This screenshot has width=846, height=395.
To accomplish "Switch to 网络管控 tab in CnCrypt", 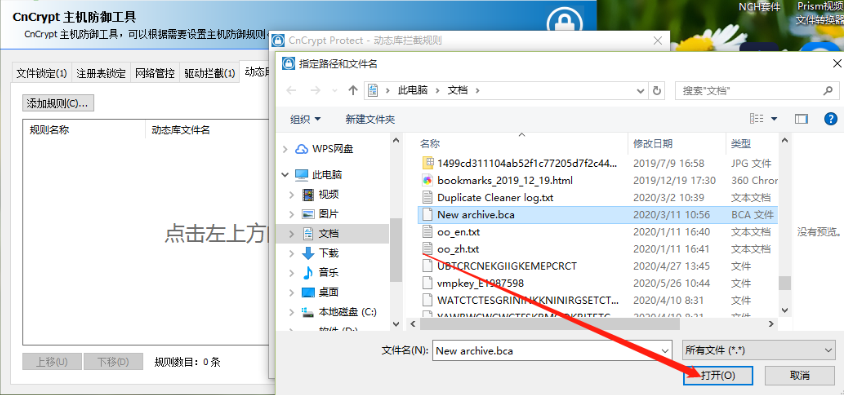I will (x=155, y=73).
